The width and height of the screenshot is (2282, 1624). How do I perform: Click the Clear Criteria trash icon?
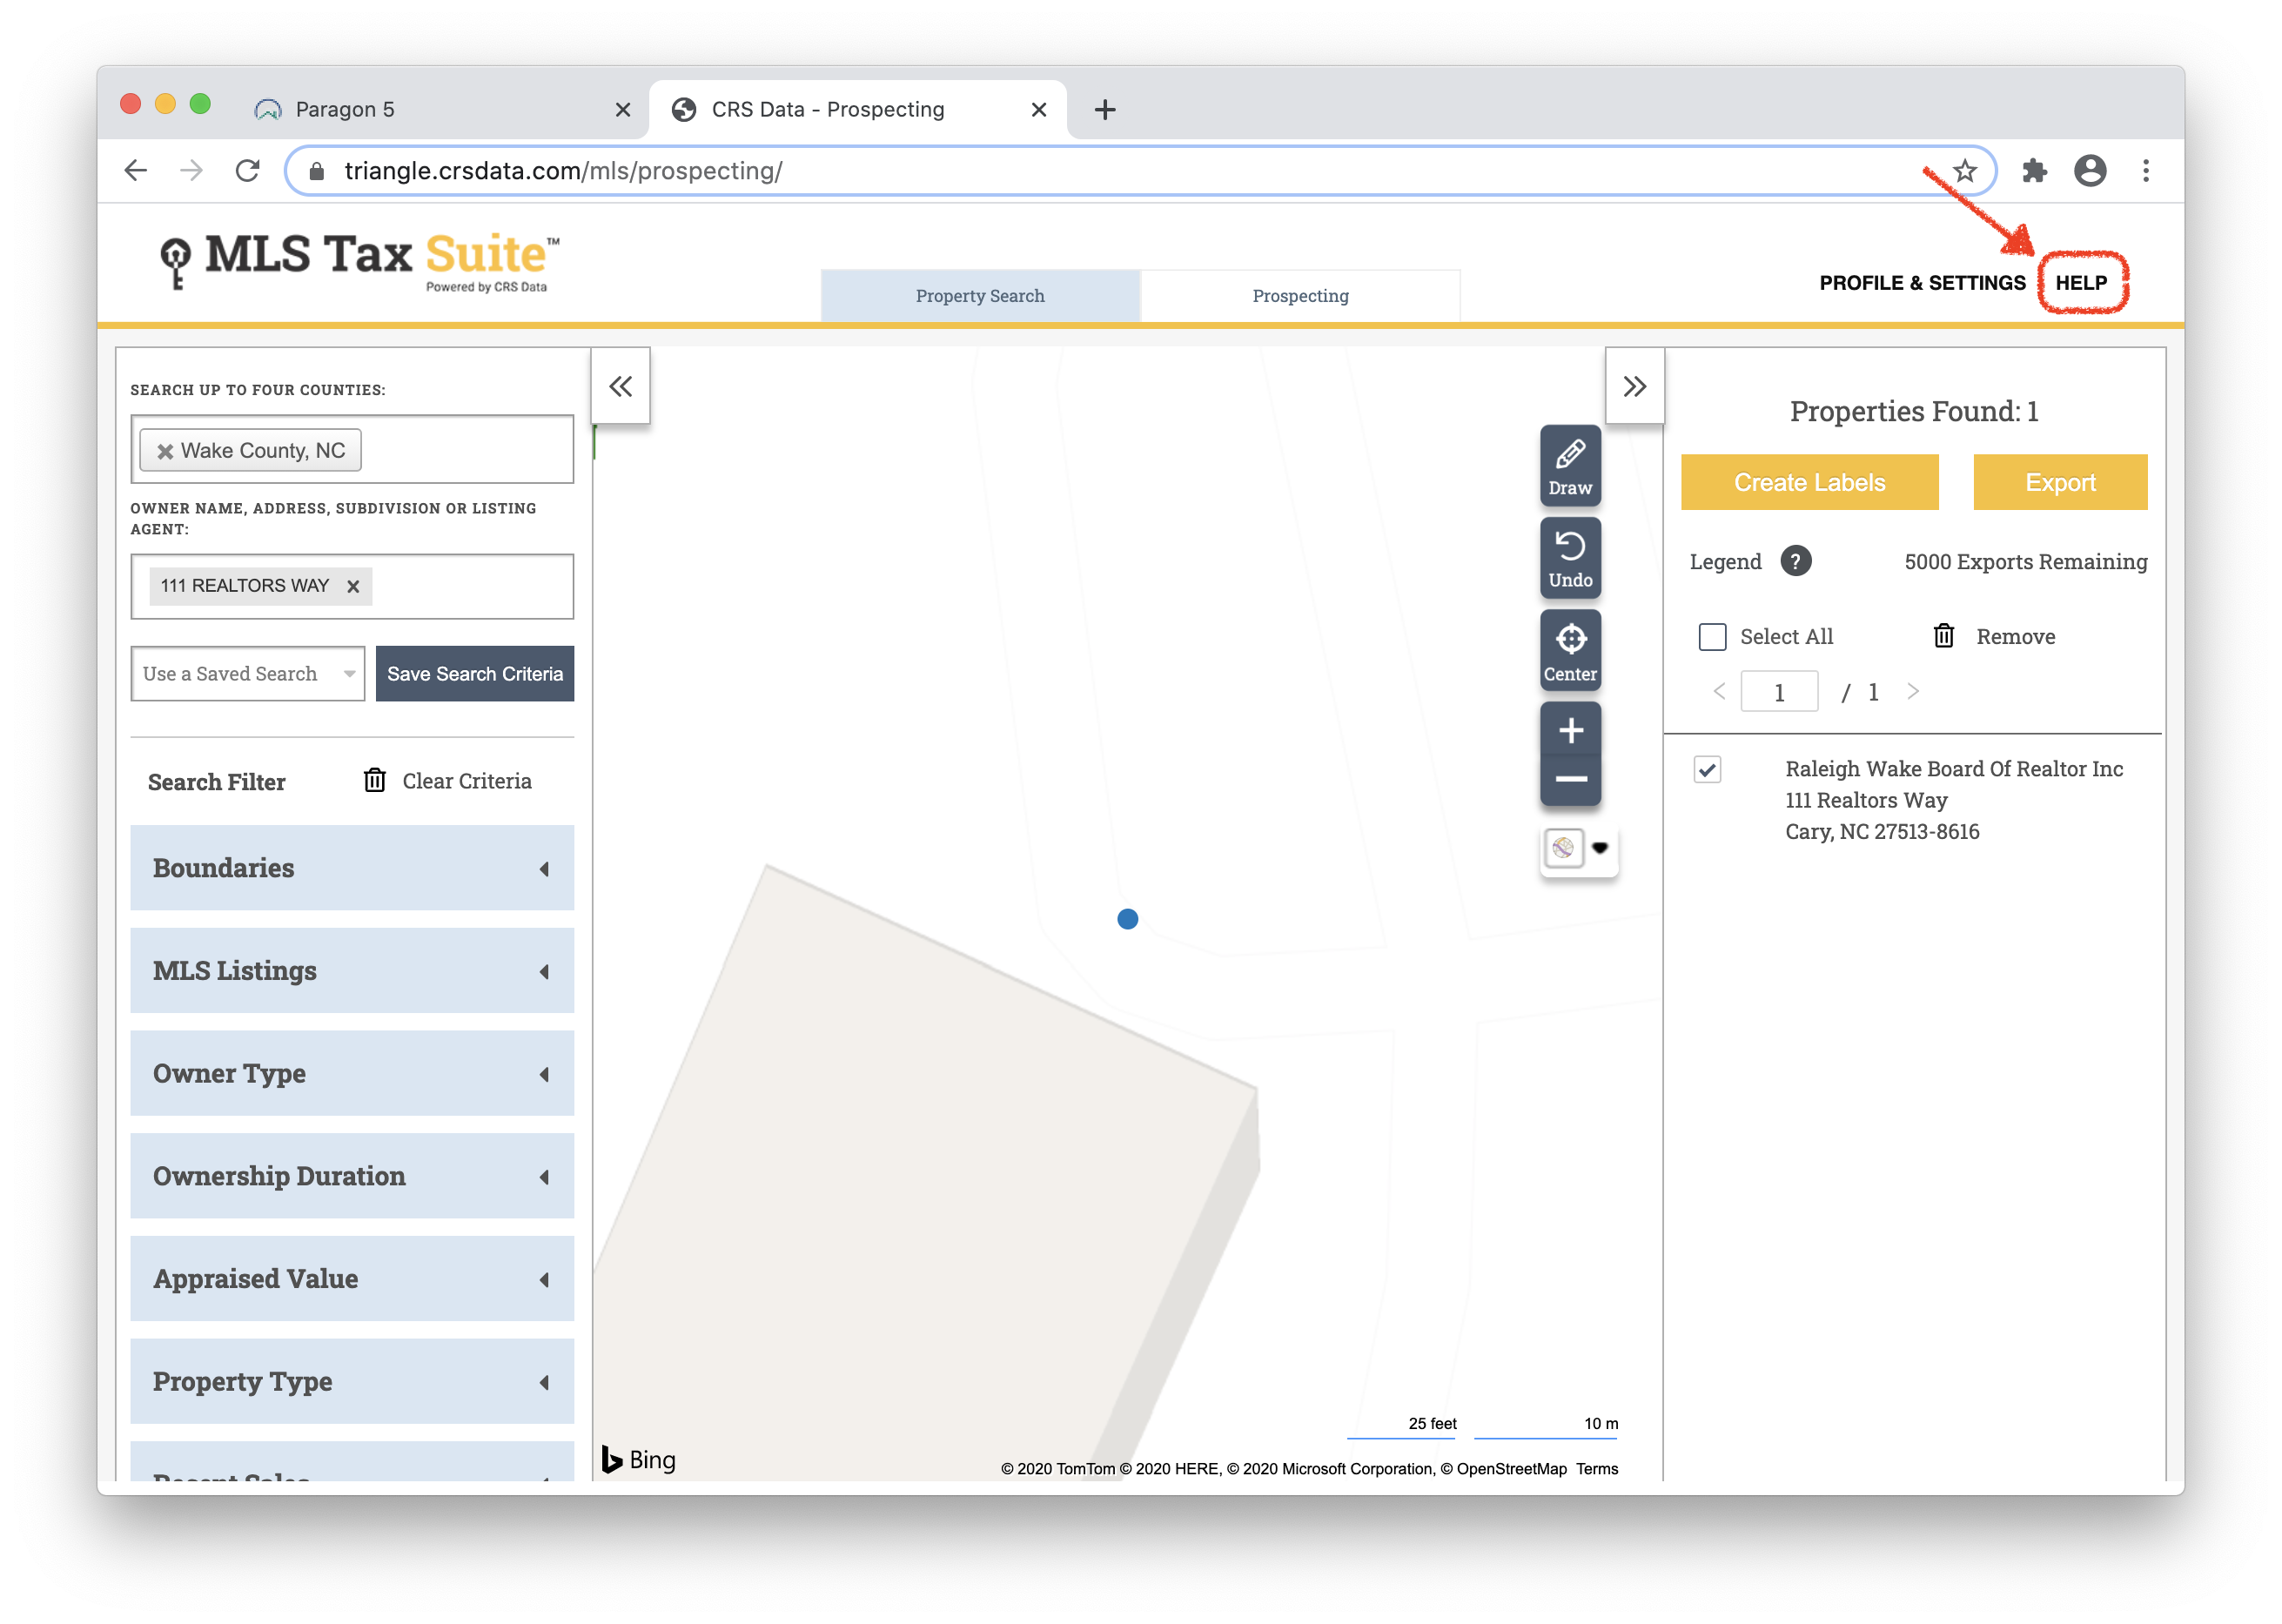[x=374, y=780]
